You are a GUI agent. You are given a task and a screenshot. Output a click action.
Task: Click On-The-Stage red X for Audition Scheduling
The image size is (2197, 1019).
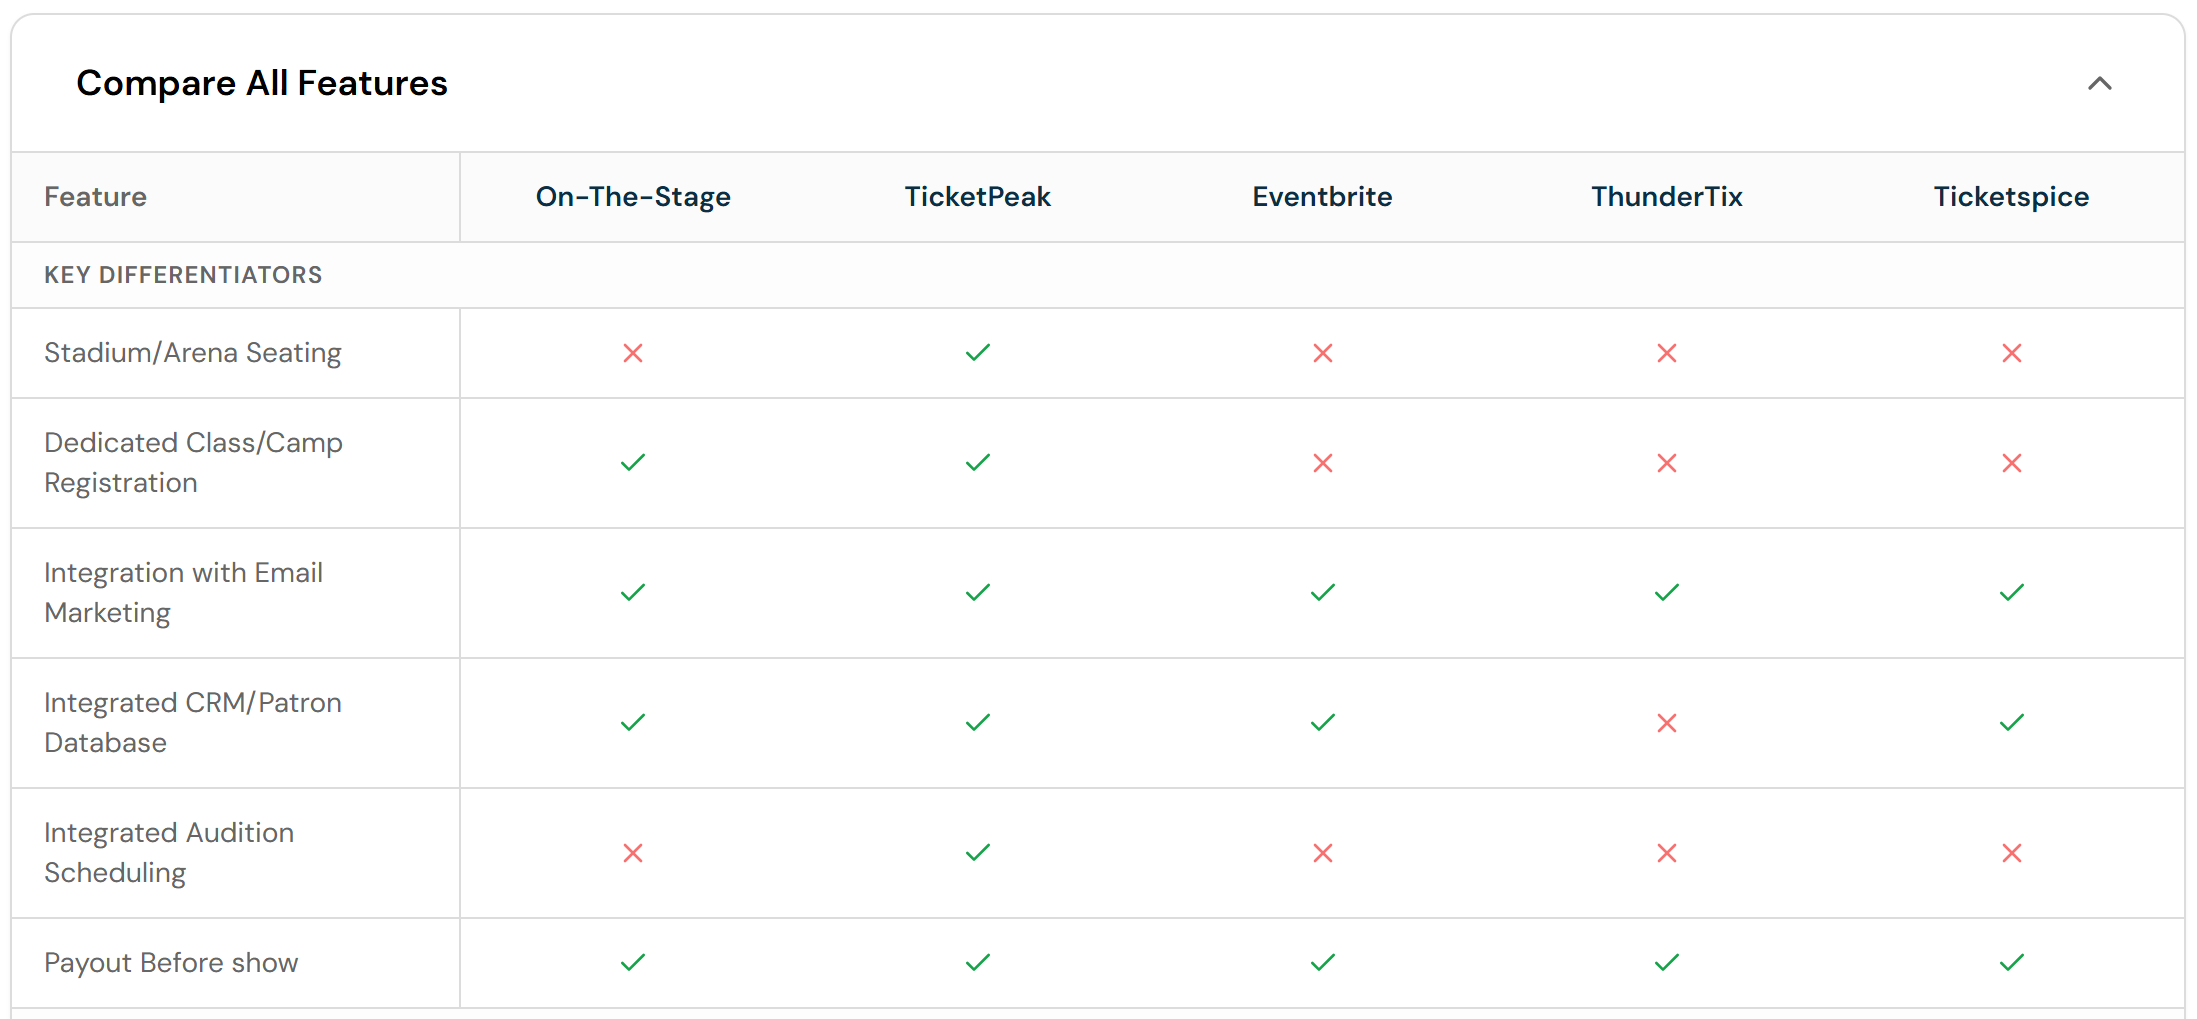(x=633, y=853)
